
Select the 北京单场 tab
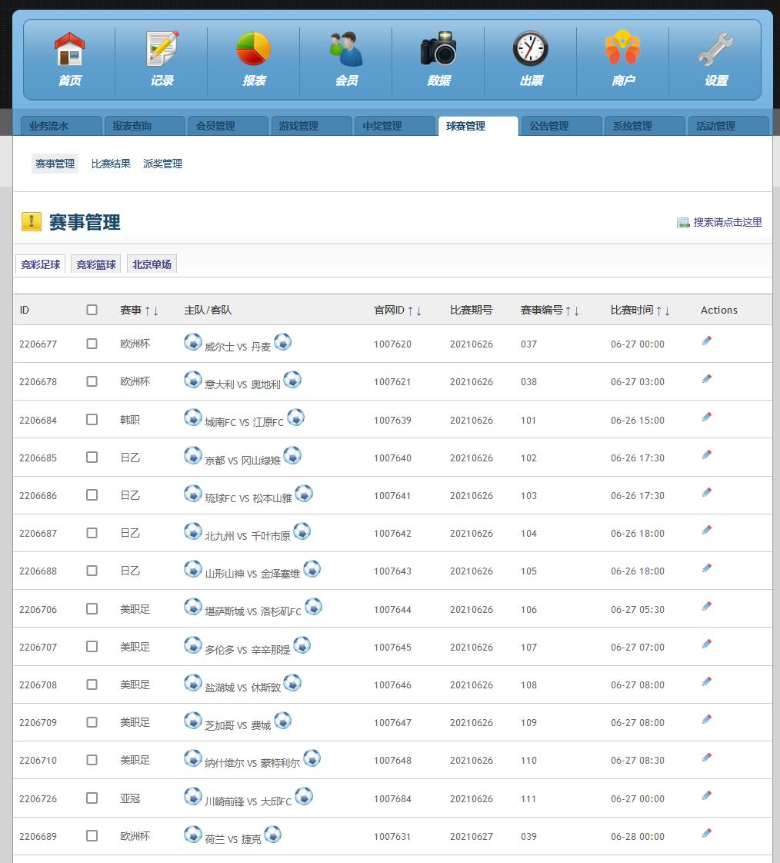[x=151, y=264]
